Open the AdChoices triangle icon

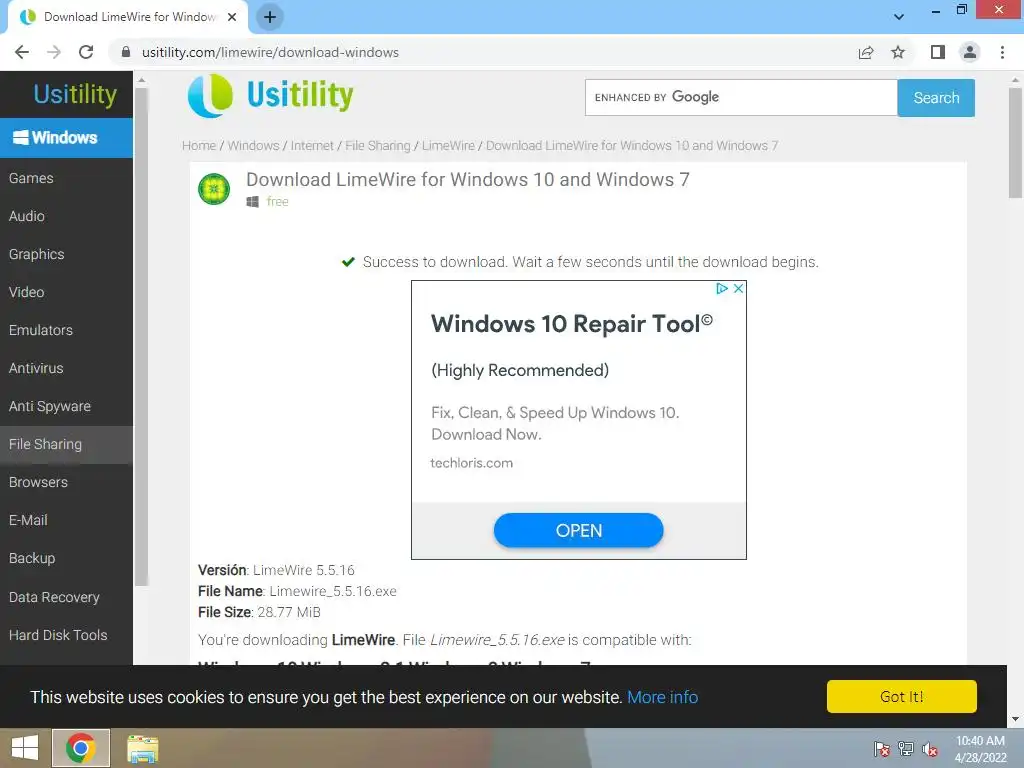[x=722, y=289]
